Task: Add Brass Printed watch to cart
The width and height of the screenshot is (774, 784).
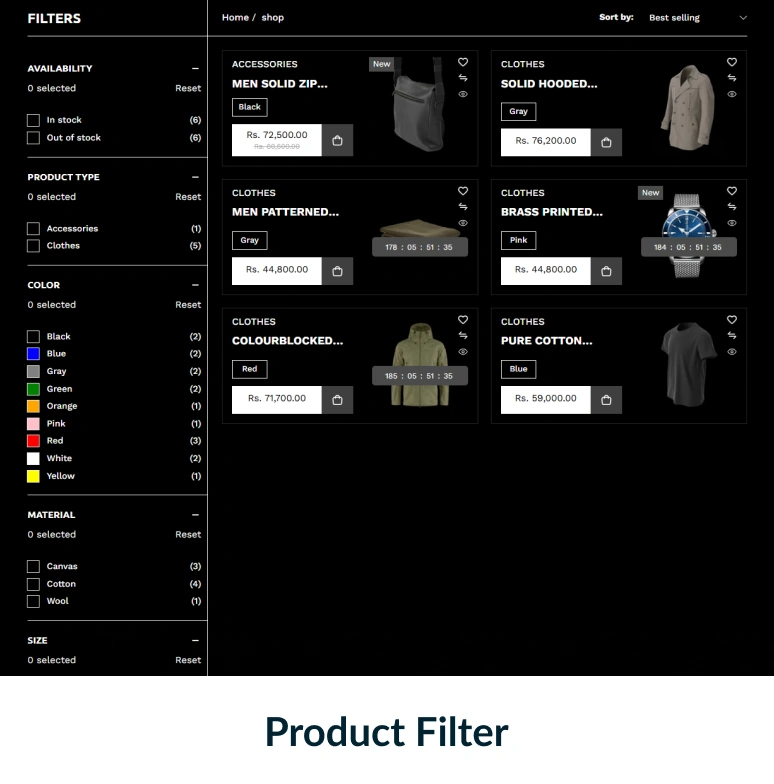Action: 606,271
